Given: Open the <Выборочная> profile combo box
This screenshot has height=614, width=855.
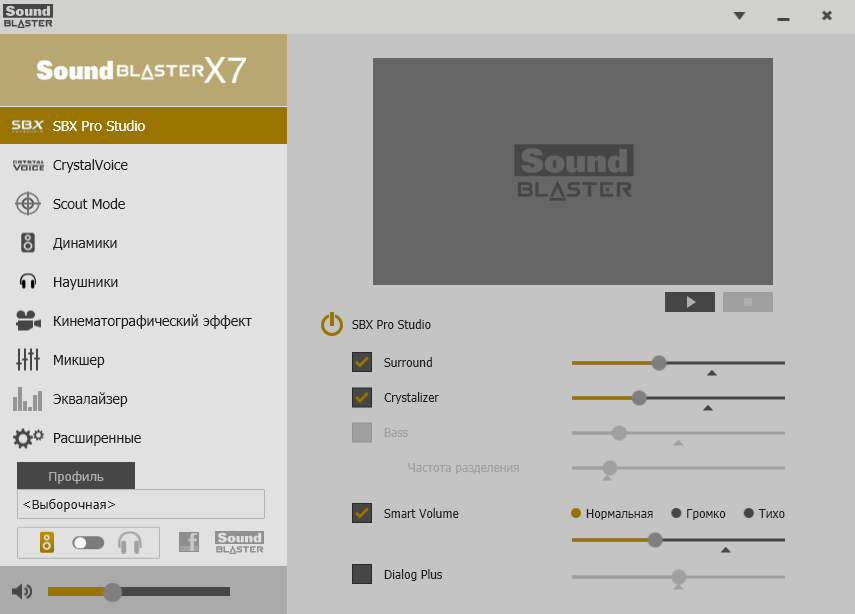Looking at the screenshot, I should [141, 504].
